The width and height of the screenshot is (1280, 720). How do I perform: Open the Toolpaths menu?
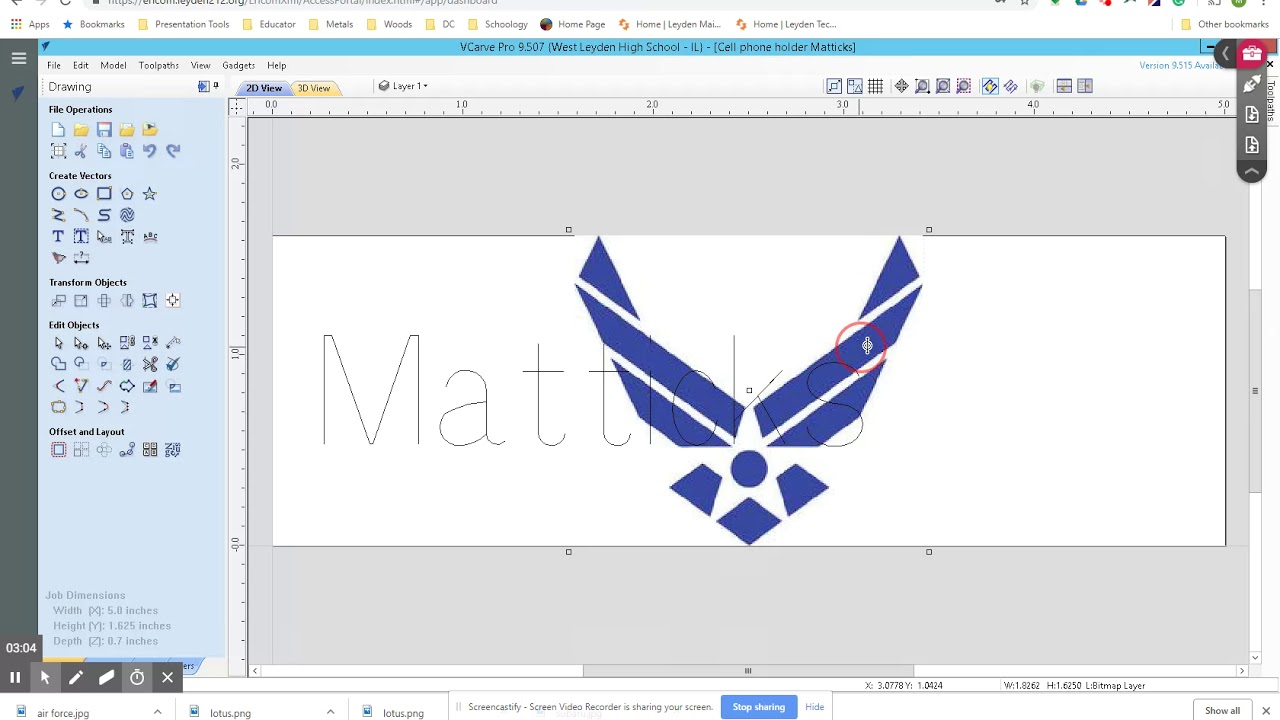(x=159, y=66)
